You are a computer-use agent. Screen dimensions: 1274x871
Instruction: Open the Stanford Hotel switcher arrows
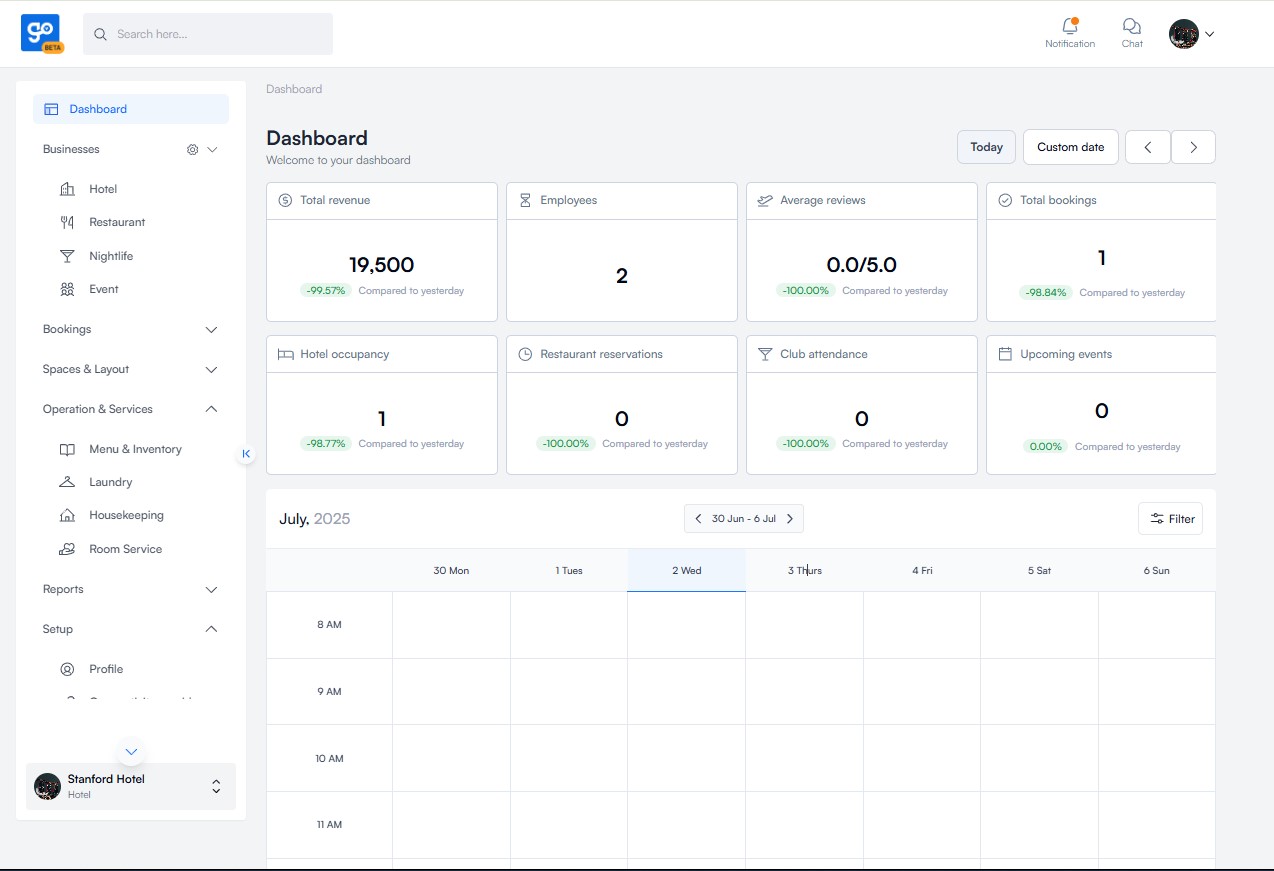click(x=216, y=787)
